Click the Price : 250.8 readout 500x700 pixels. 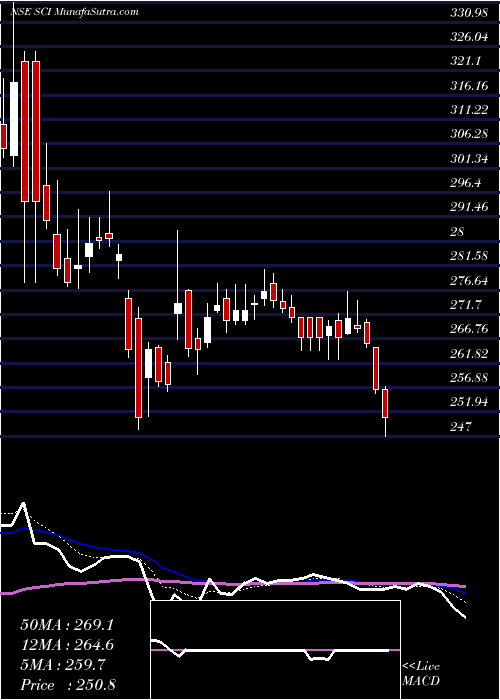point(68,685)
